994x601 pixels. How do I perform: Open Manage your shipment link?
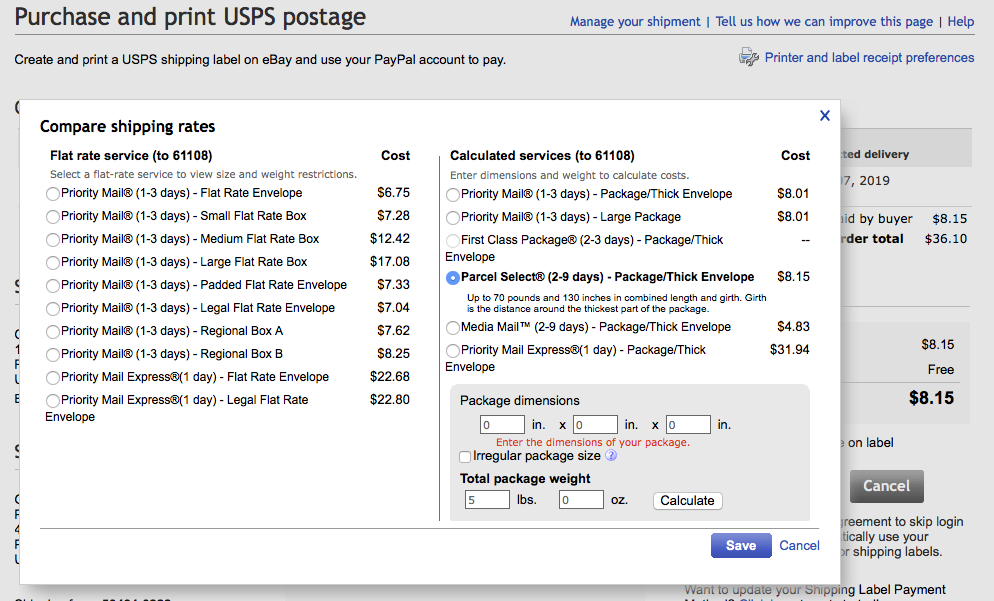coord(635,22)
